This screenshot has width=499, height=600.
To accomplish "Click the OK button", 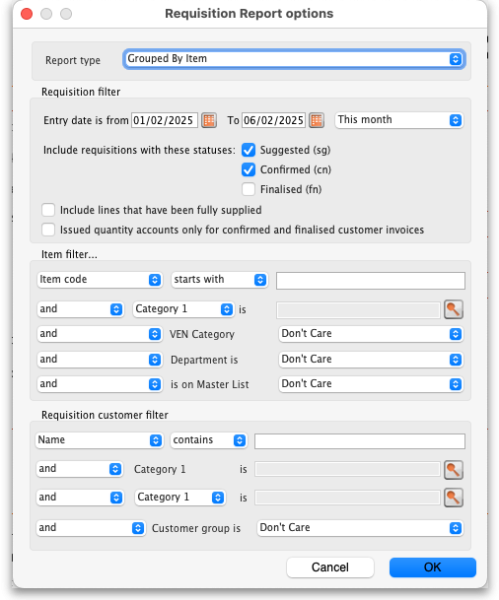I will coord(432,567).
